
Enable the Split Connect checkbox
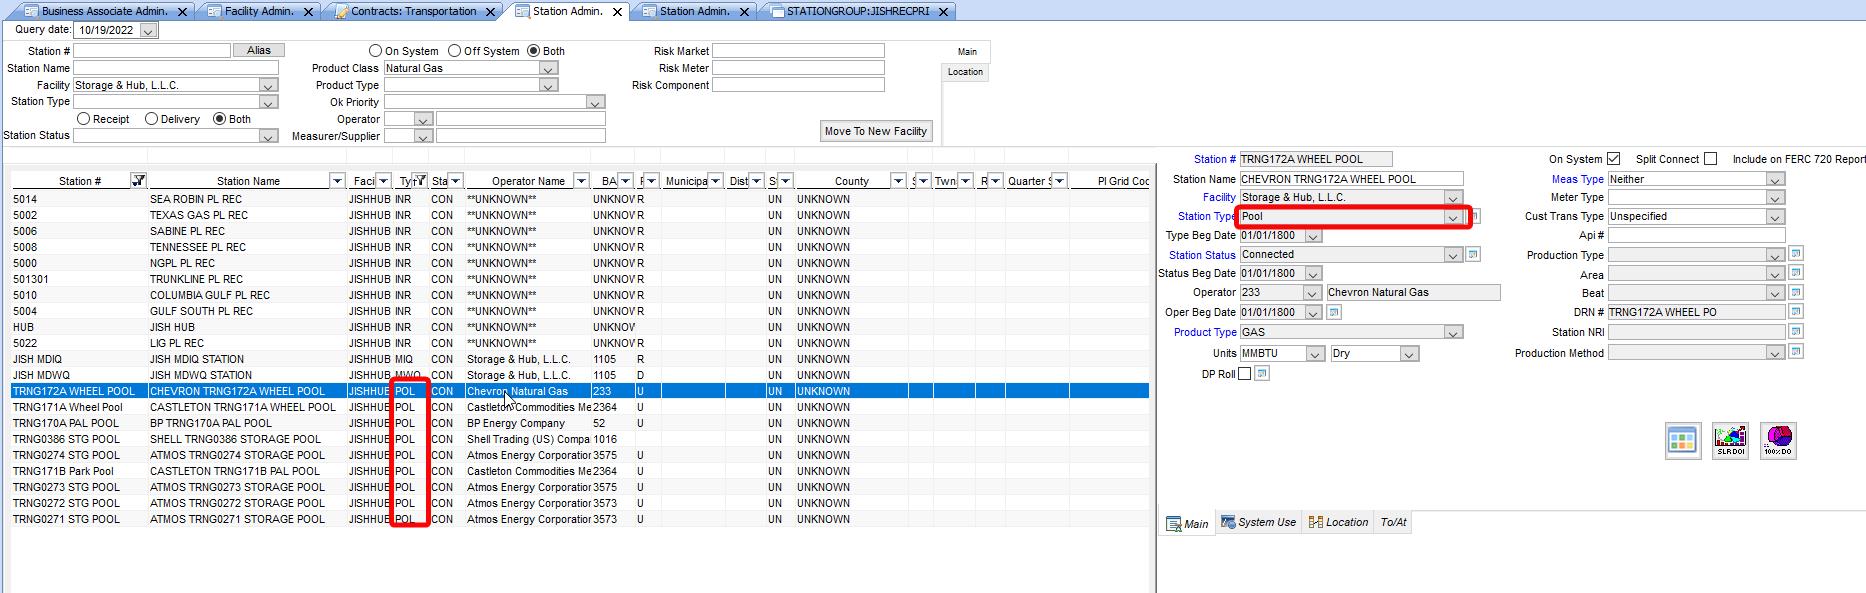pos(1710,159)
